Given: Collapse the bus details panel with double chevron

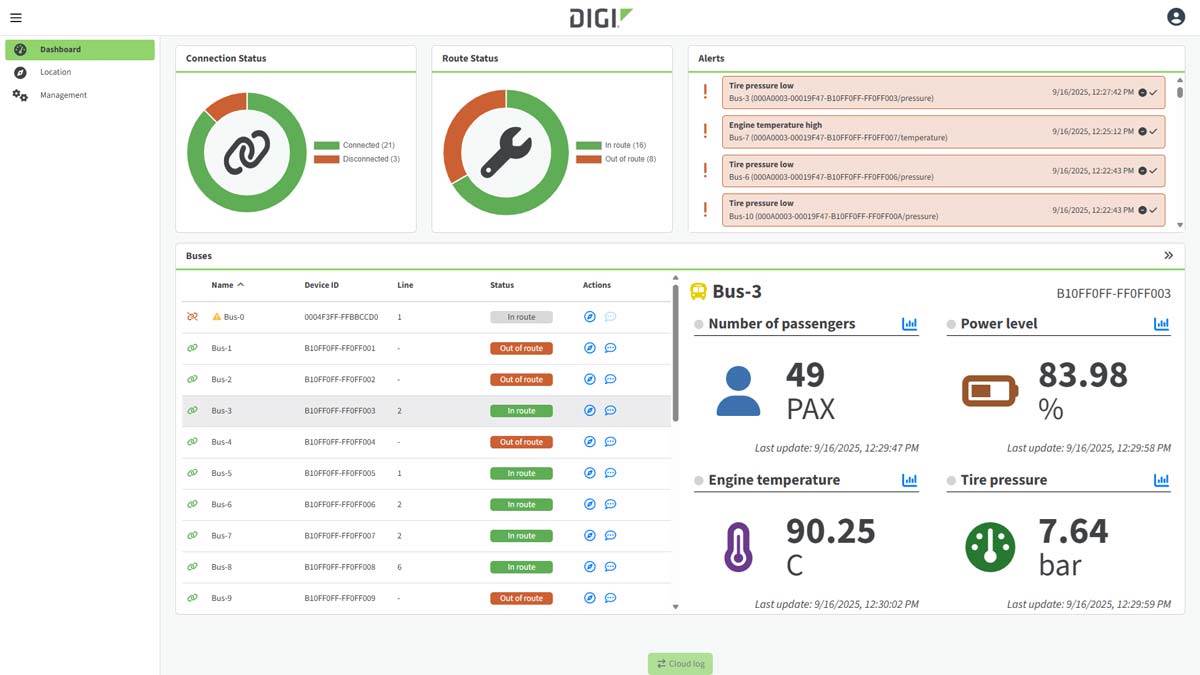Looking at the screenshot, I should click(1168, 256).
